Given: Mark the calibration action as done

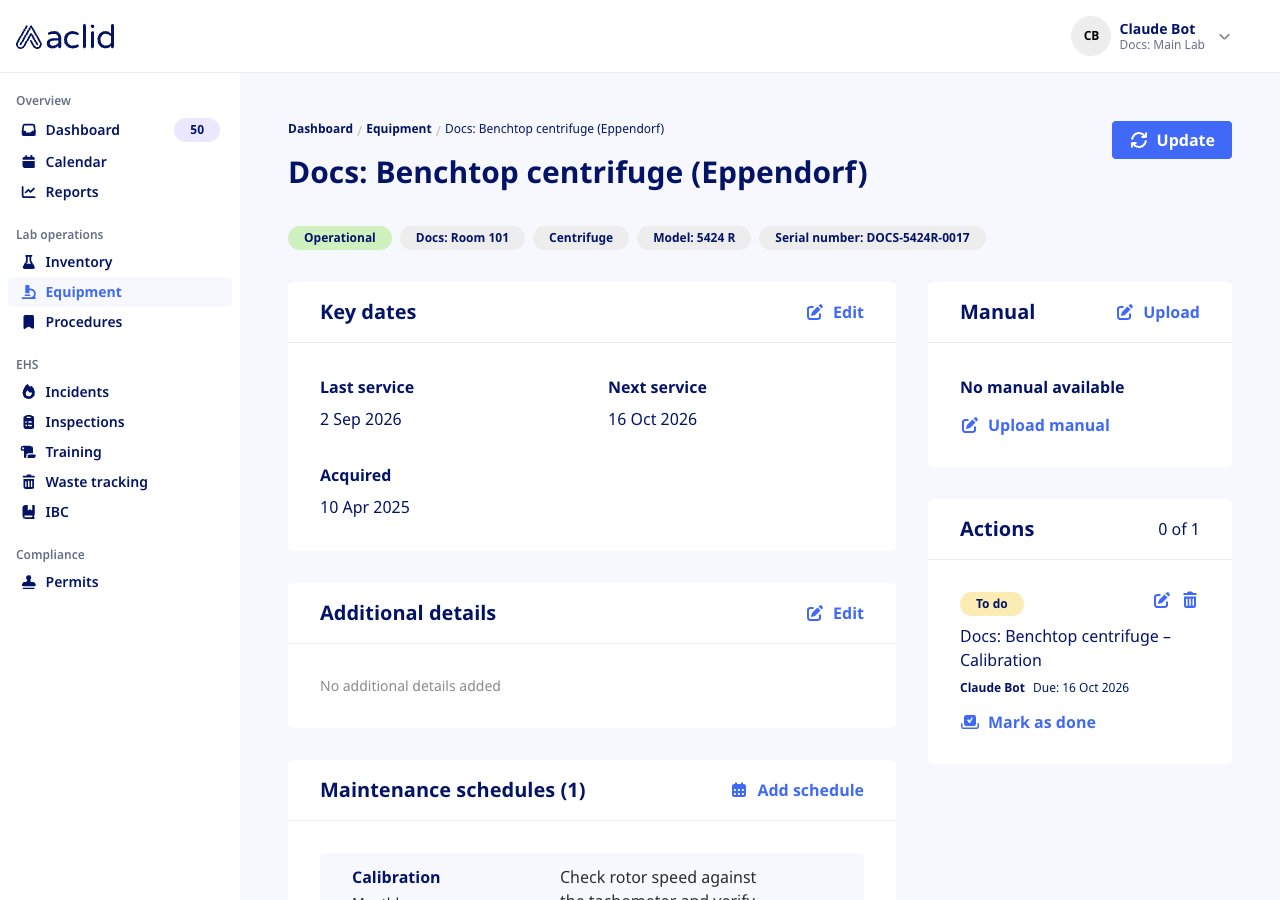Looking at the screenshot, I should [x=1028, y=722].
